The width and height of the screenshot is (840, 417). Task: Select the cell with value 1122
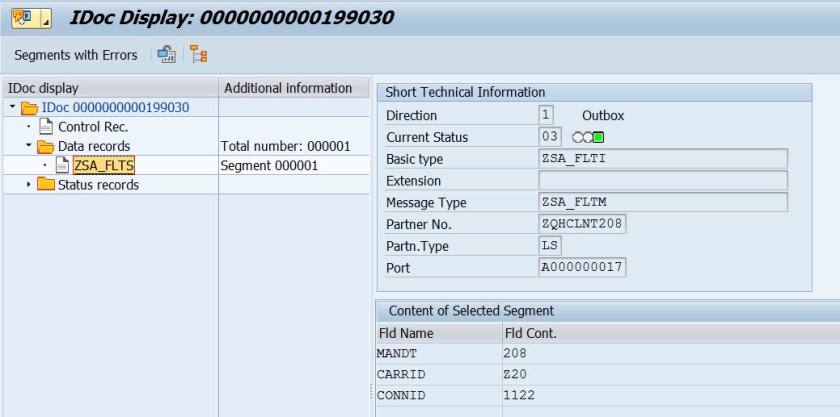(671, 396)
